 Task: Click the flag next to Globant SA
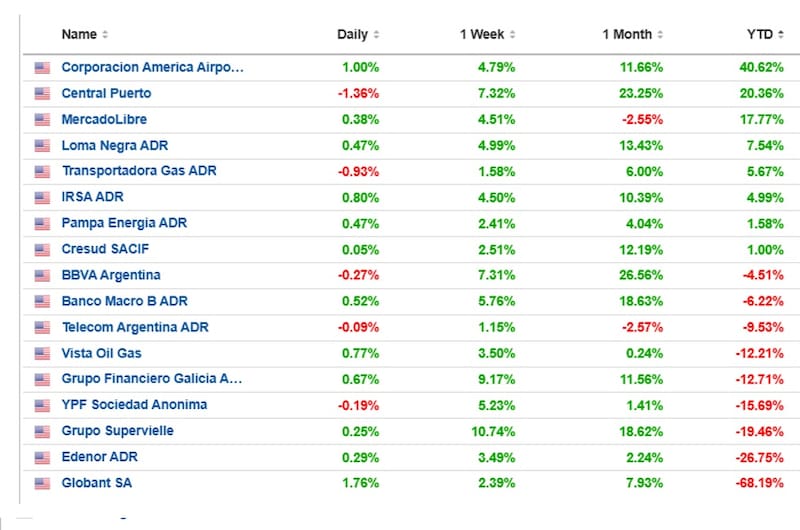[42, 484]
